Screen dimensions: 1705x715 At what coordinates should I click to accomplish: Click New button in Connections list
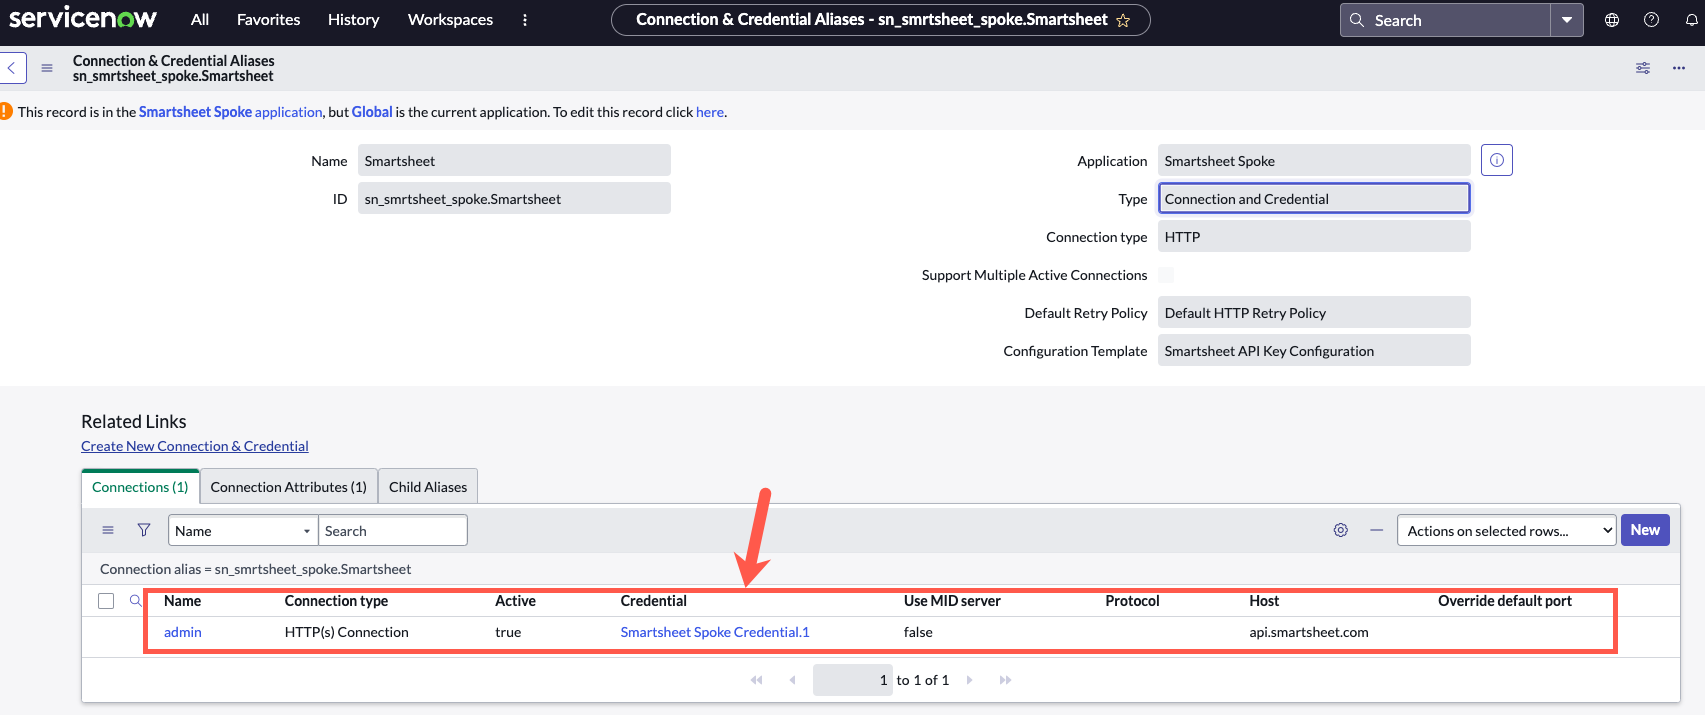click(x=1645, y=530)
